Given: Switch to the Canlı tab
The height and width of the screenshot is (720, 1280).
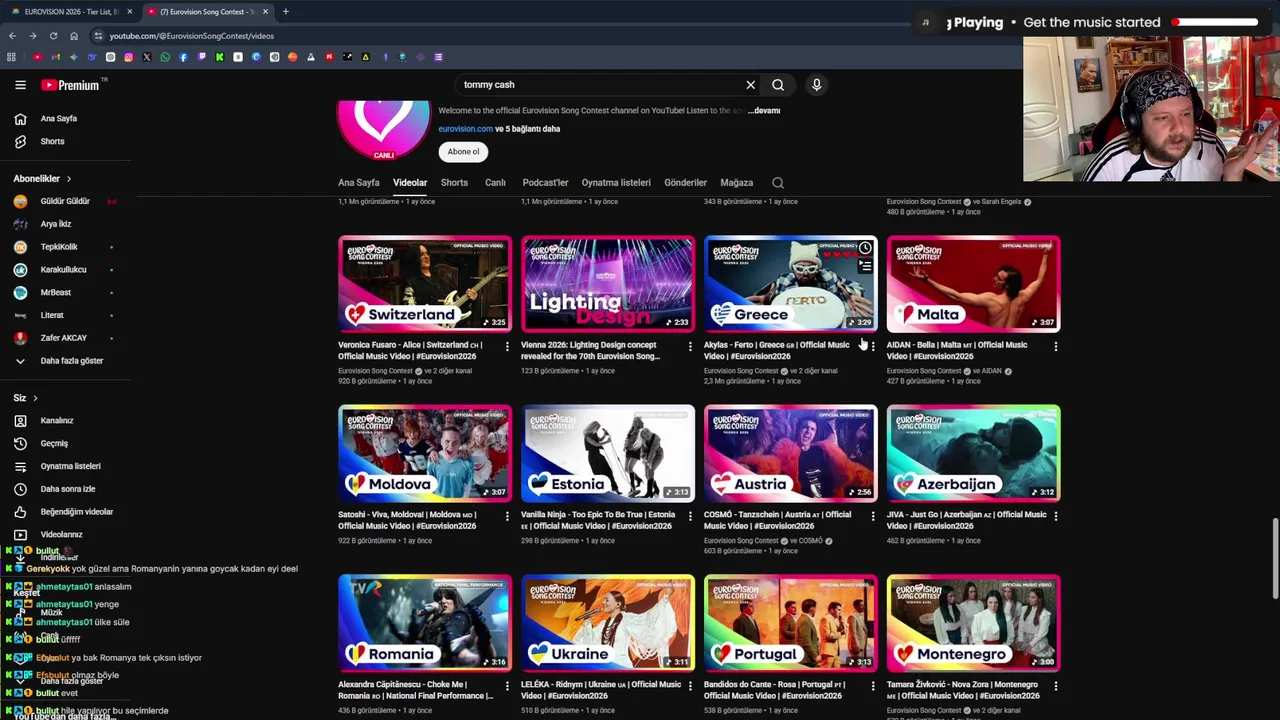Looking at the screenshot, I should tap(495, 183).
